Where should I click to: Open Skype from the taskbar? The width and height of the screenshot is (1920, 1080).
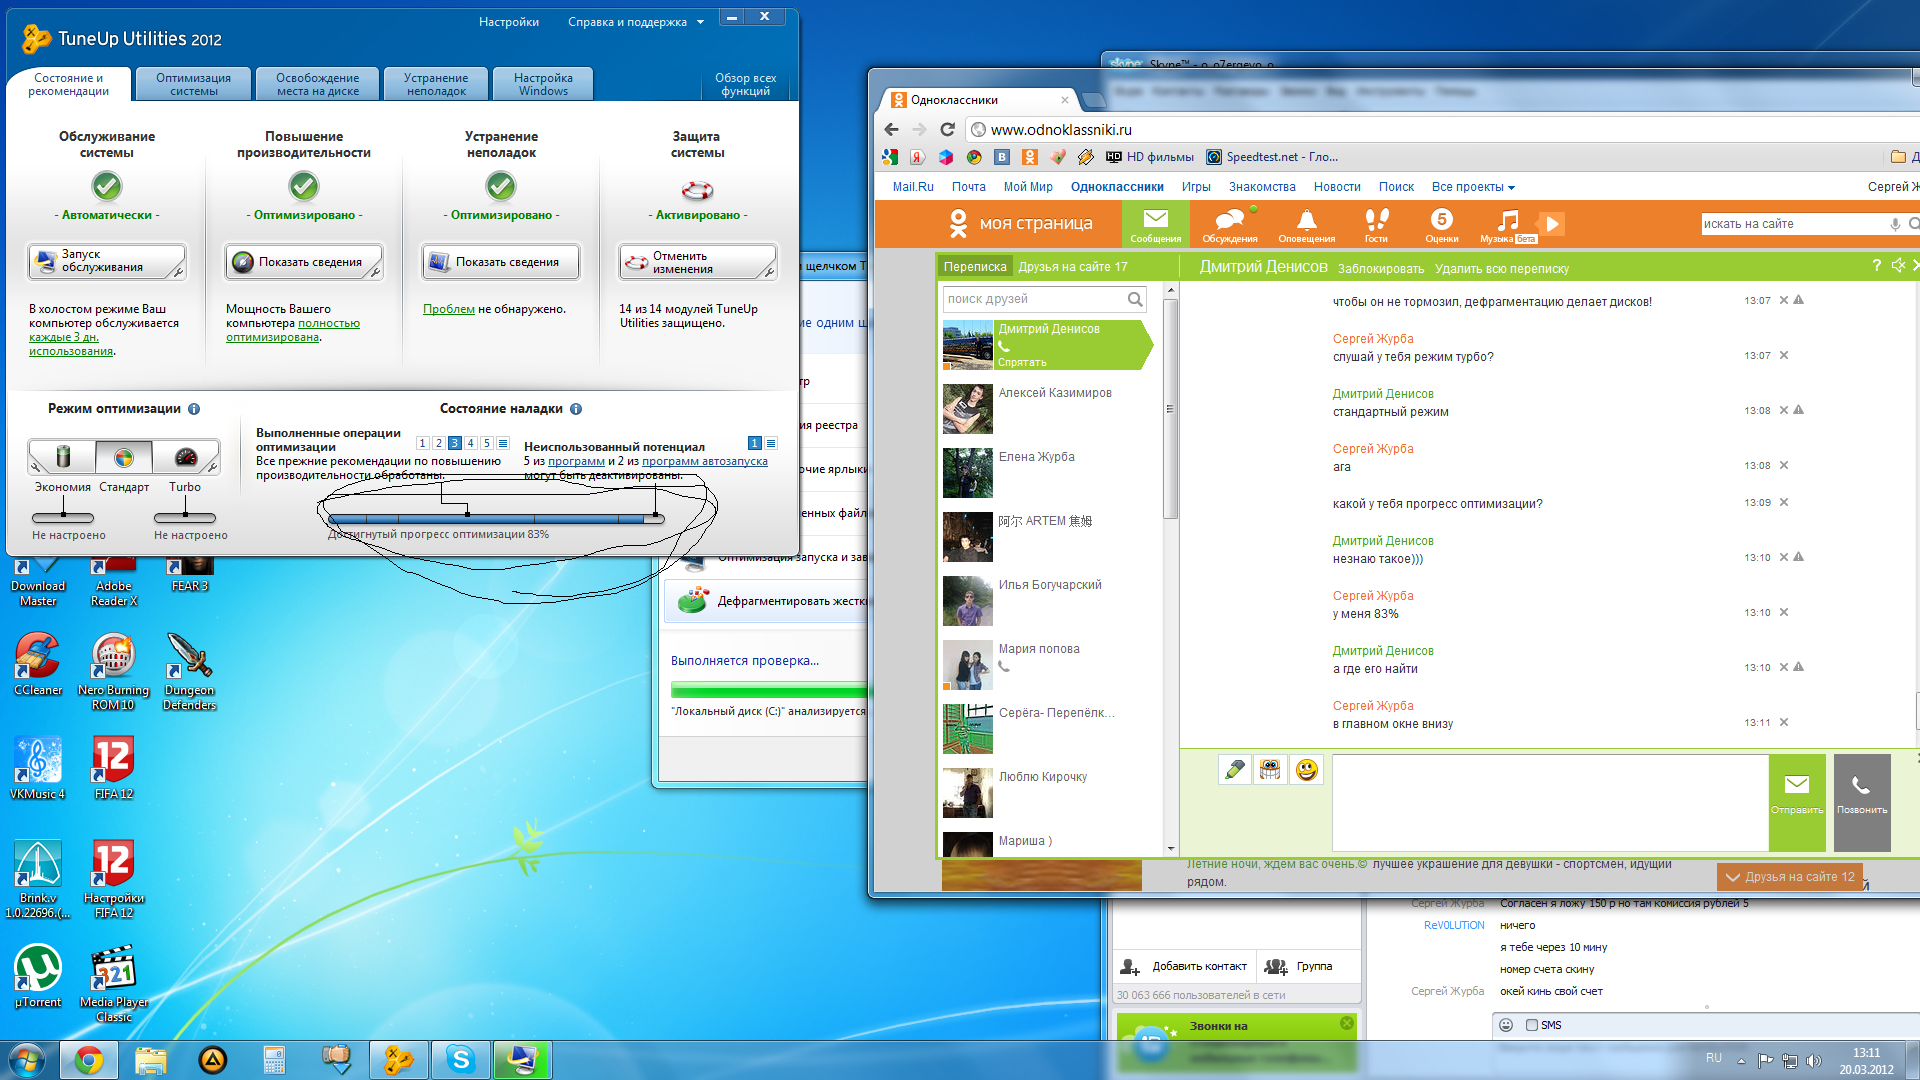(x=460, y=1060)
